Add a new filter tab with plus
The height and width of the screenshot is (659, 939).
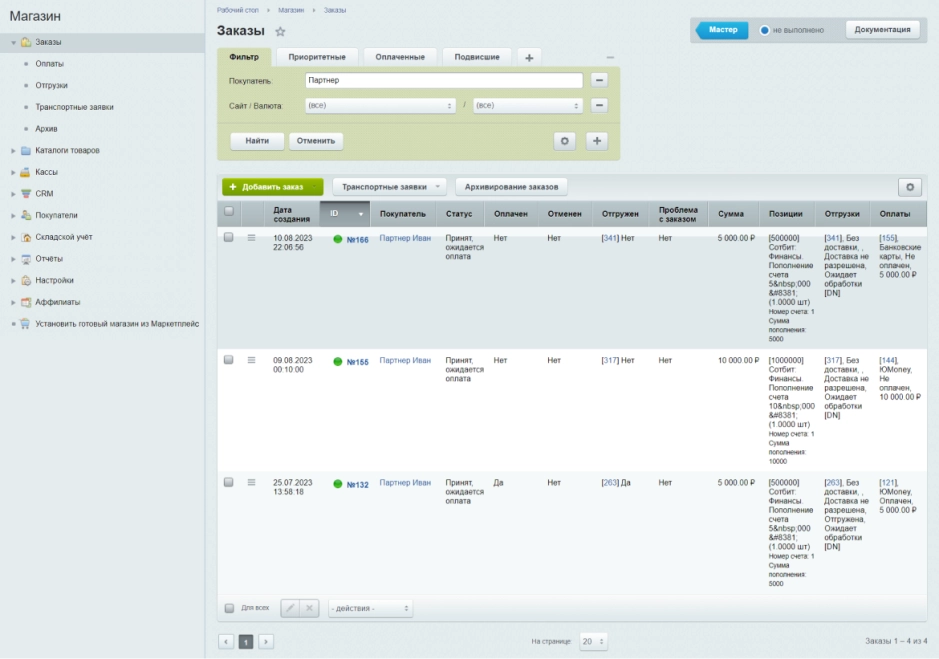click(x=529, y=58)
